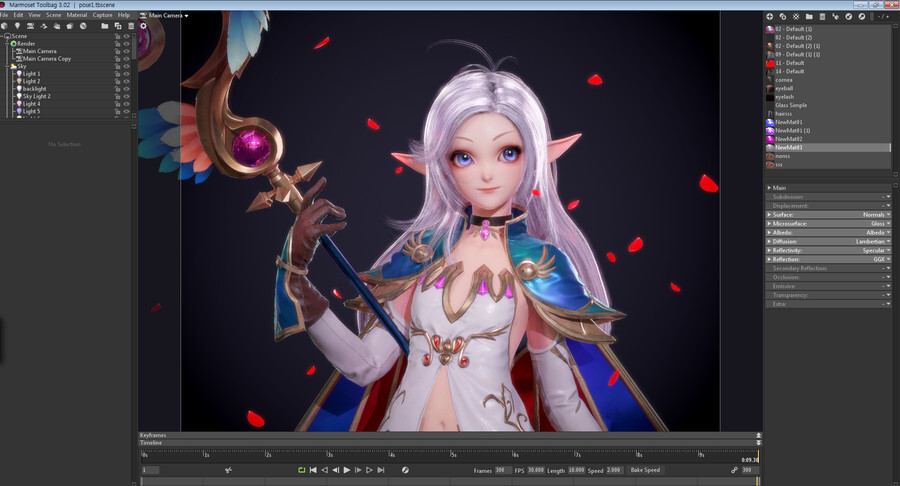Image resolution: width=900 pixels, height=486 pixels.
Task: Create a new material folder icon
Action: [x=809, y=17]
